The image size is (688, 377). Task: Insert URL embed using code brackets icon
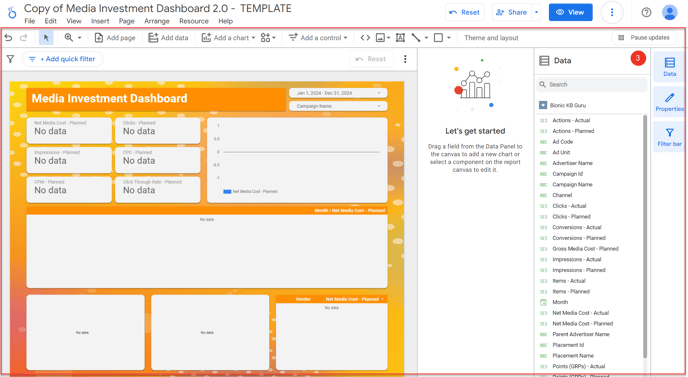tap(365, 38)
